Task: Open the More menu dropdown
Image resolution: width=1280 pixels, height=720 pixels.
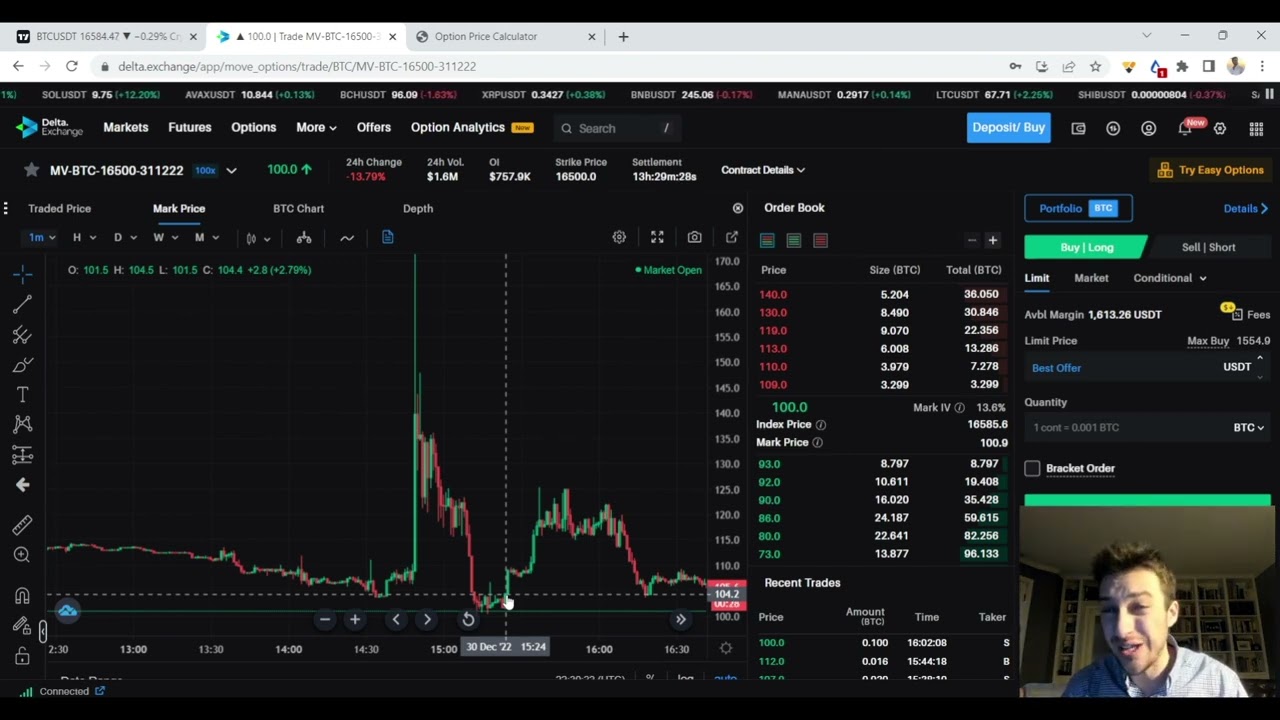Action: click(x=316, y=128)
